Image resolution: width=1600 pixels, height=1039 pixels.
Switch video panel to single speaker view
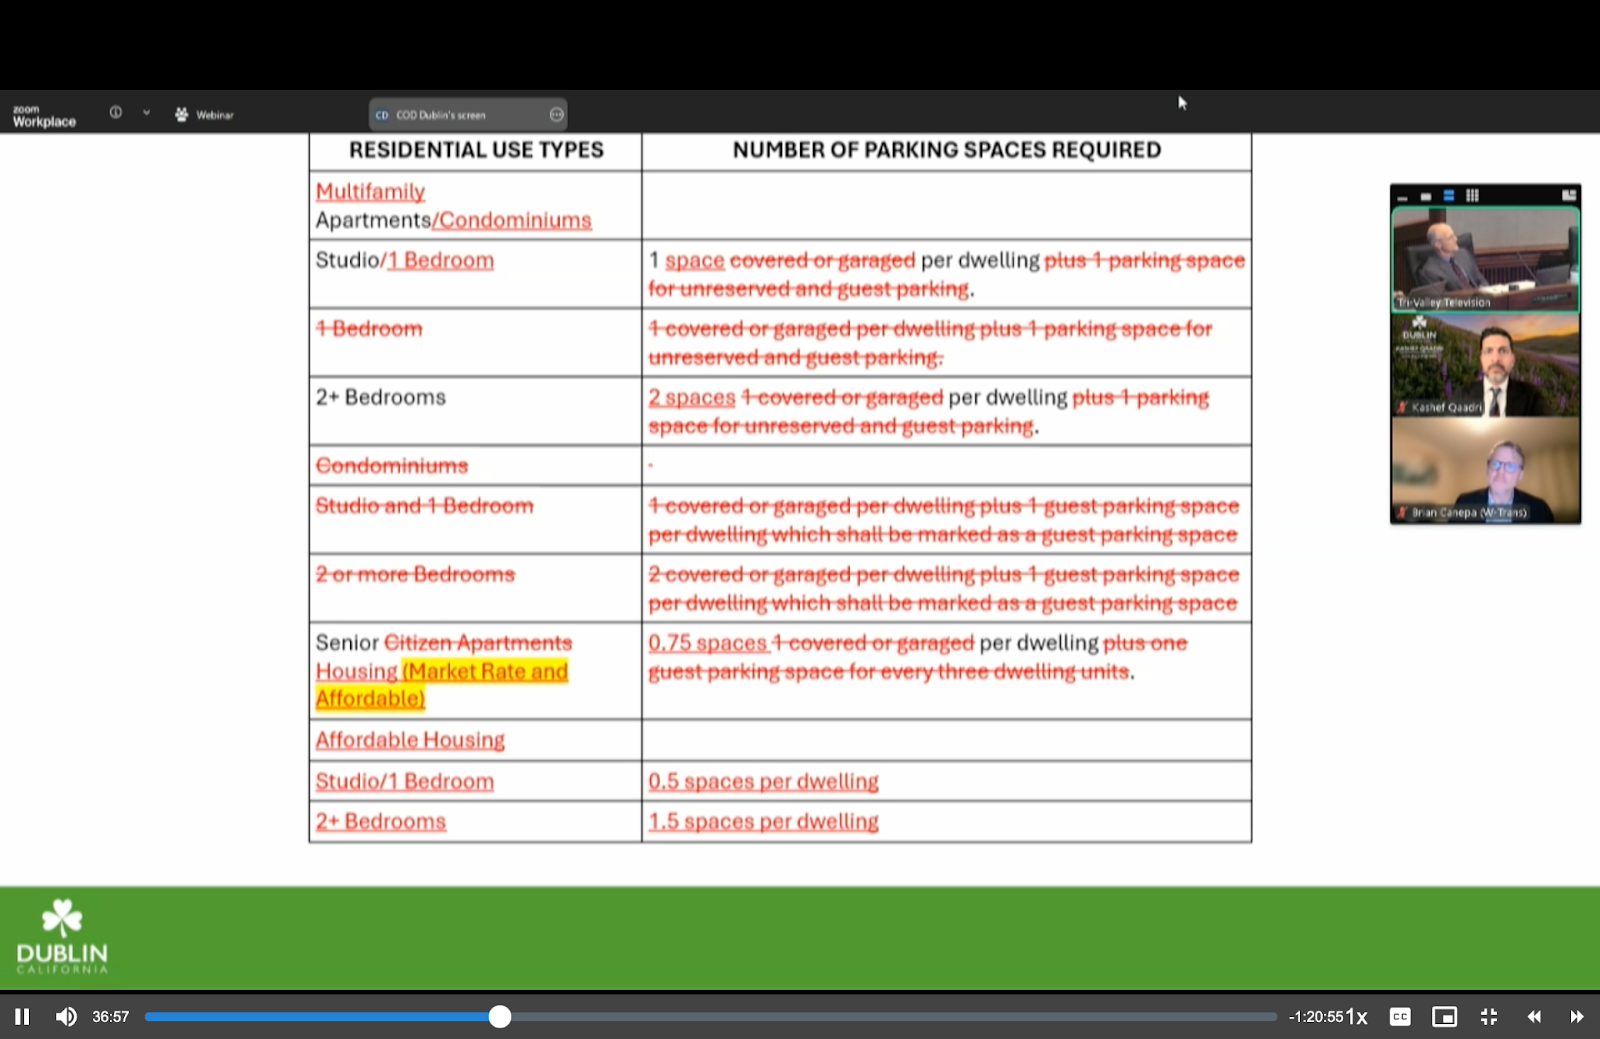1426,196
